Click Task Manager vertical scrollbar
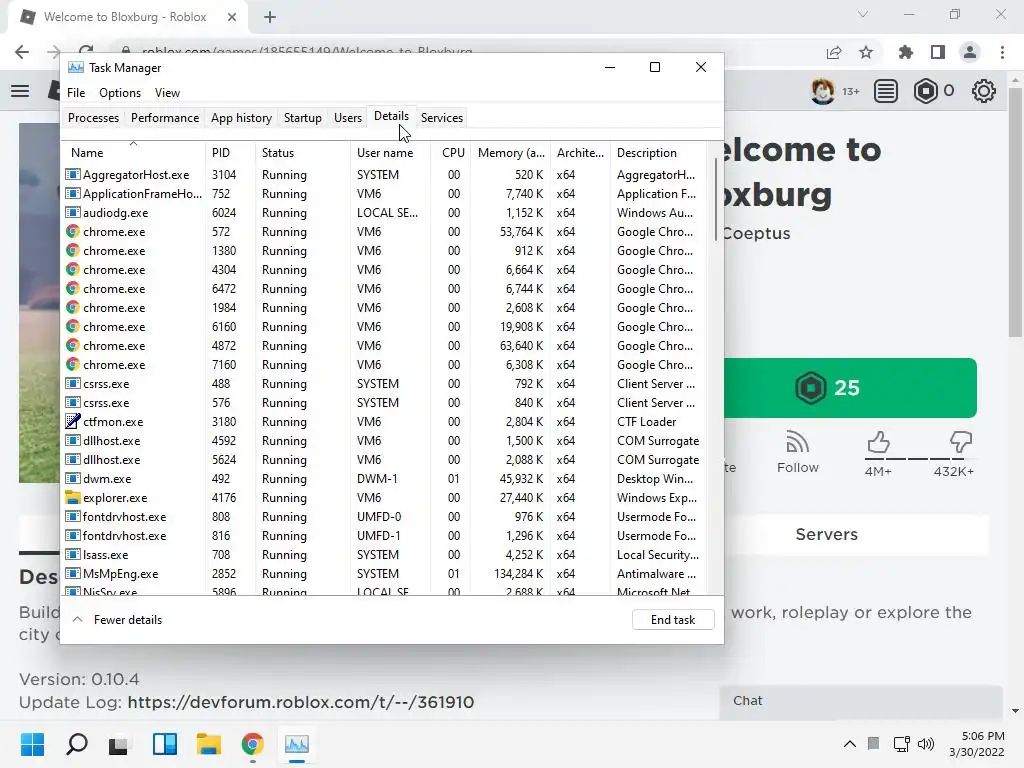This screenshot has width=1024, height=768. tap(716, 200)
